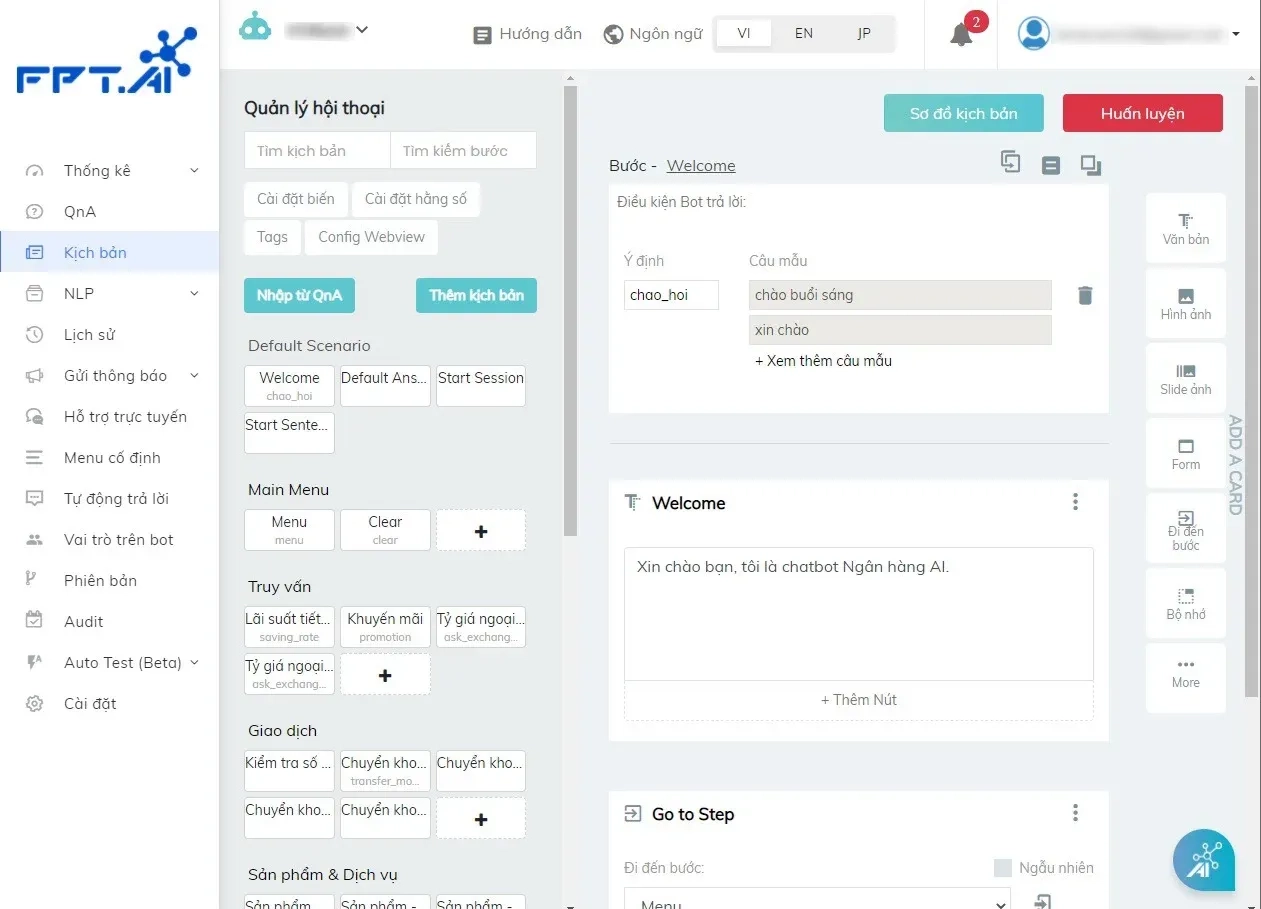Add a Hình ảnh image card

tap(1186, 304)
